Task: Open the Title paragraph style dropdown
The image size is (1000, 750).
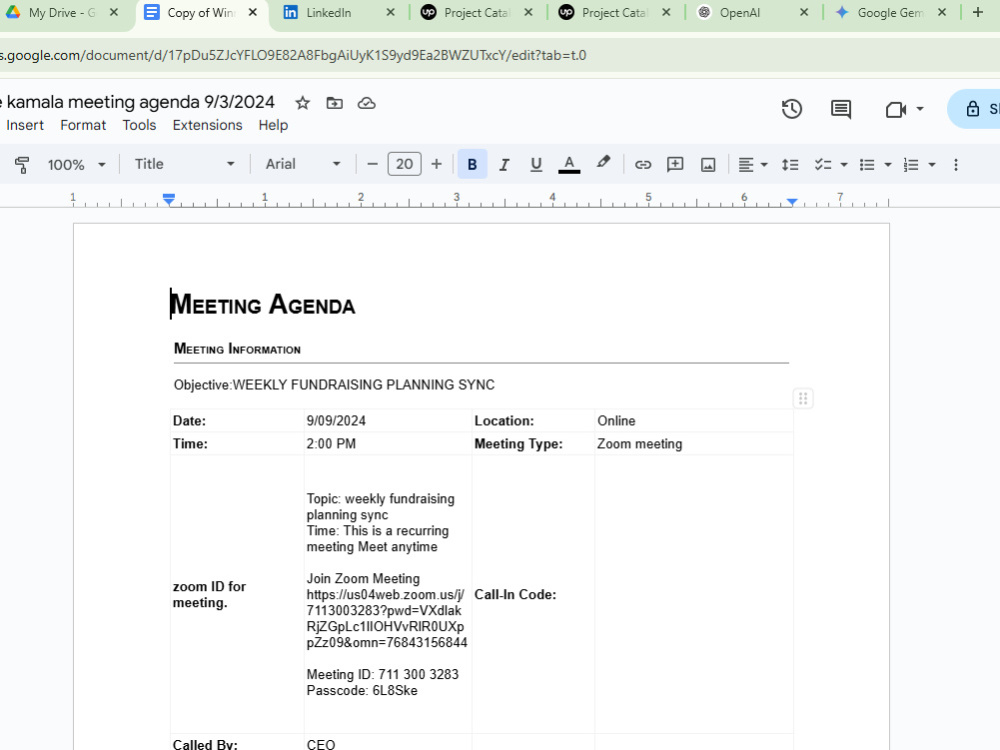Action: point(184,165)
